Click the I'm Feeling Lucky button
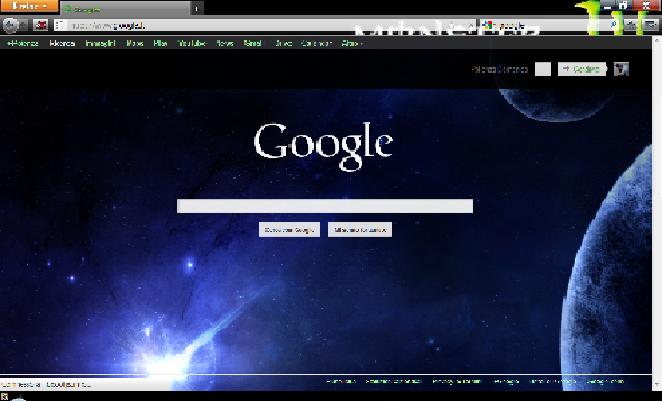Viewport: 662px width, 401px height. tap(360, 230)
